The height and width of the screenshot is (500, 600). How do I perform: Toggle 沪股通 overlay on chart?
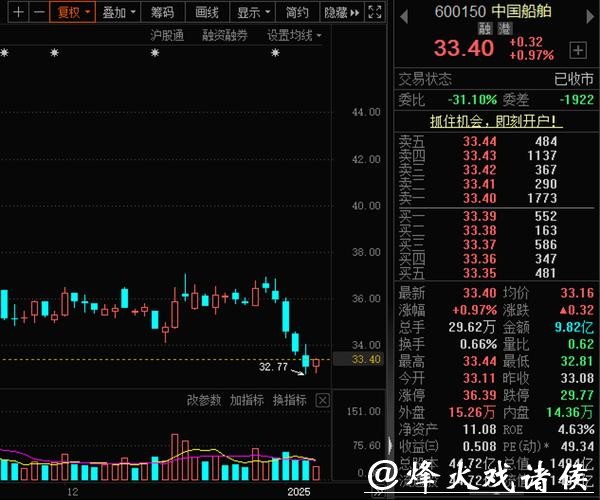(167, 35)
